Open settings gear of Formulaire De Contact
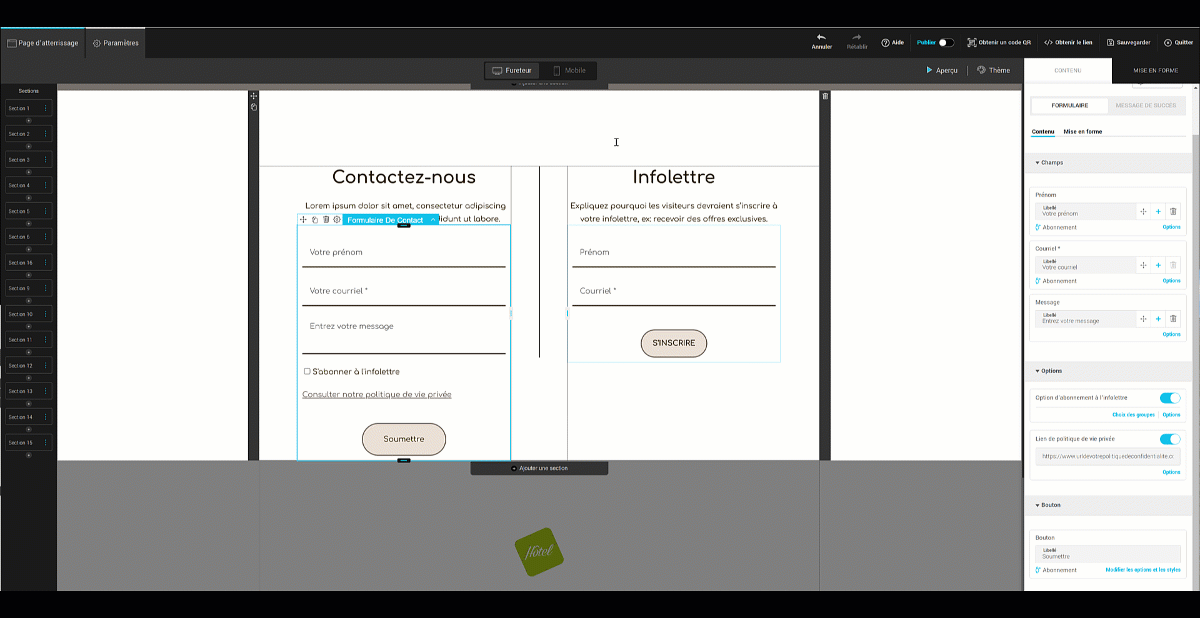The height and width of the screenshot is (618, 1200). (337, 220)
